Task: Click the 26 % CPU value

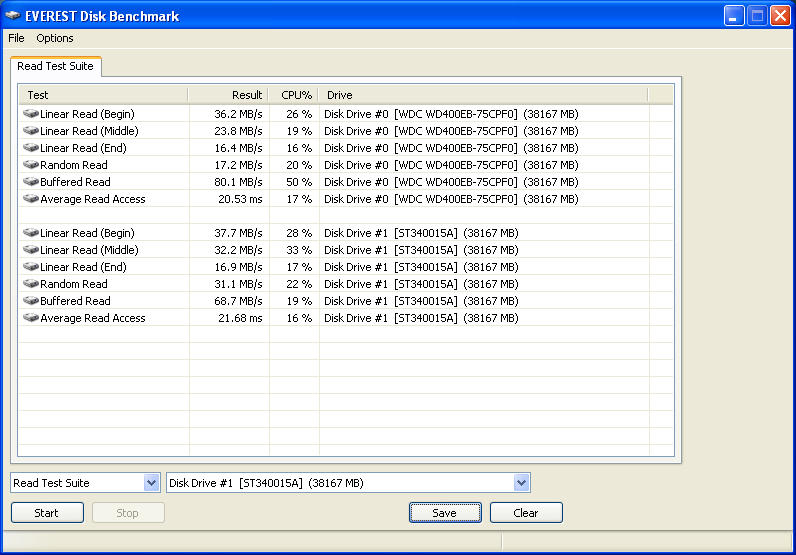Action: tap(299, 114)
